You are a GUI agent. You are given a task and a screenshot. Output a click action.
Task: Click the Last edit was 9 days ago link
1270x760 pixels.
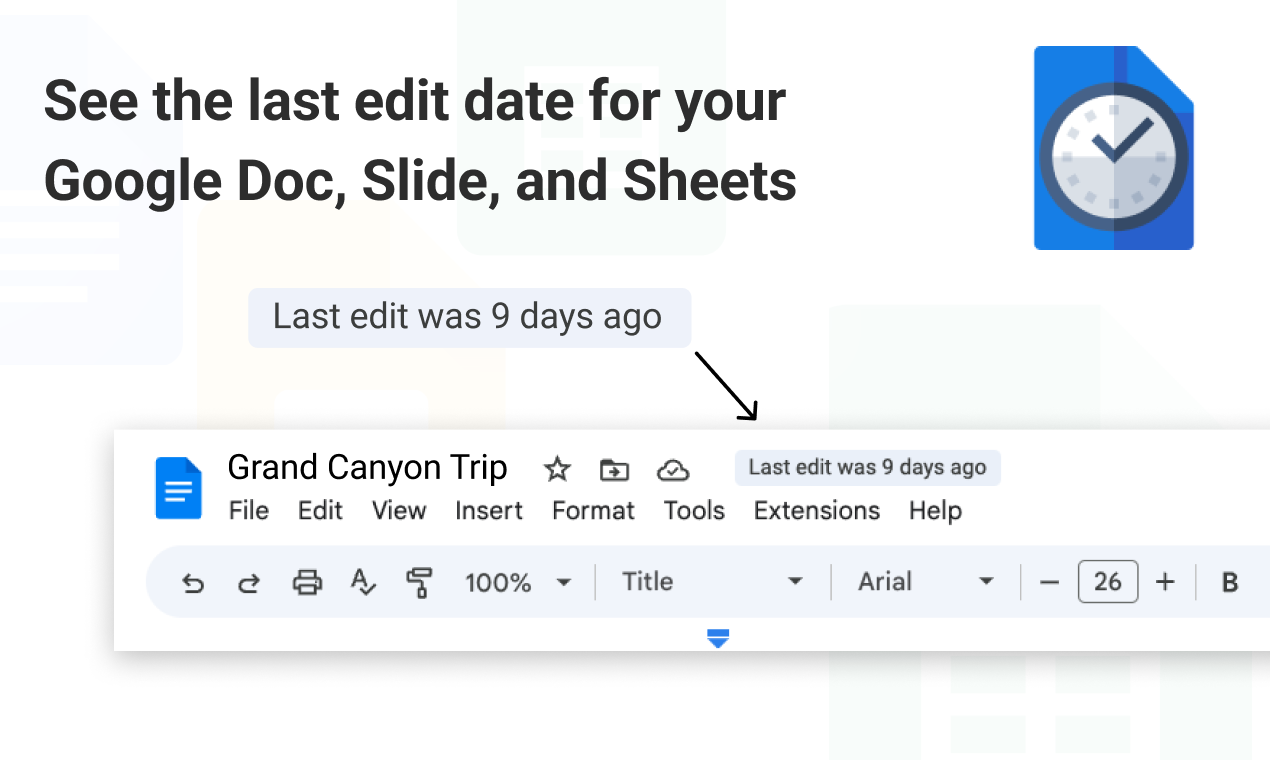867,467
